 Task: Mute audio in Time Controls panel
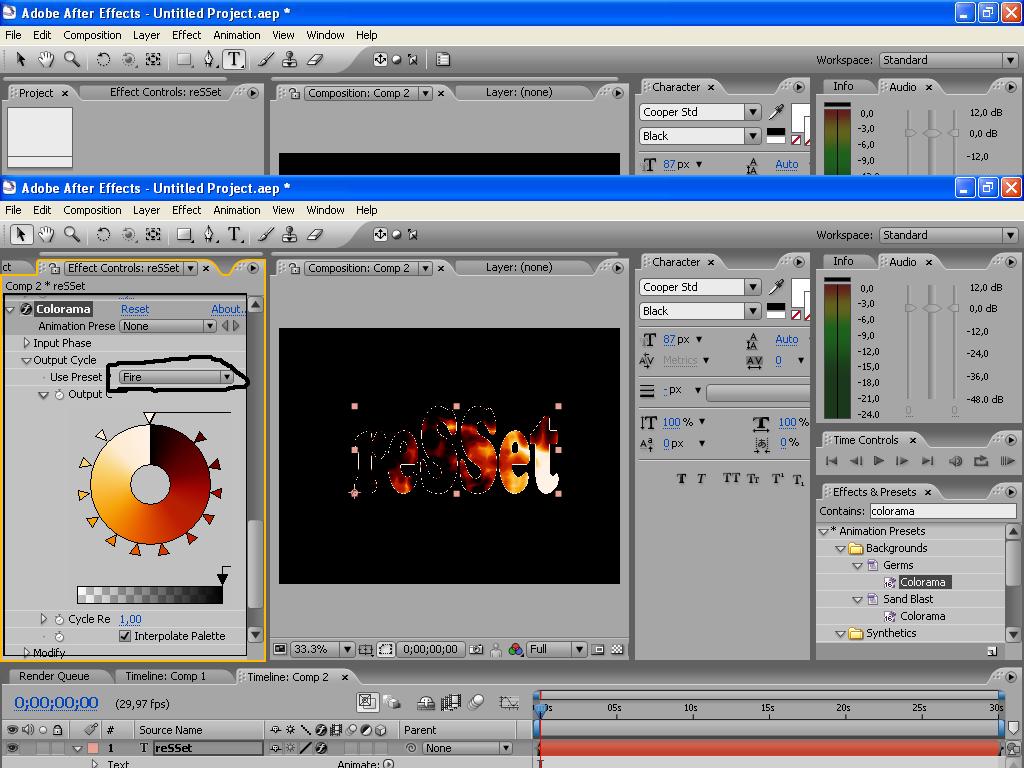[955, 461]
